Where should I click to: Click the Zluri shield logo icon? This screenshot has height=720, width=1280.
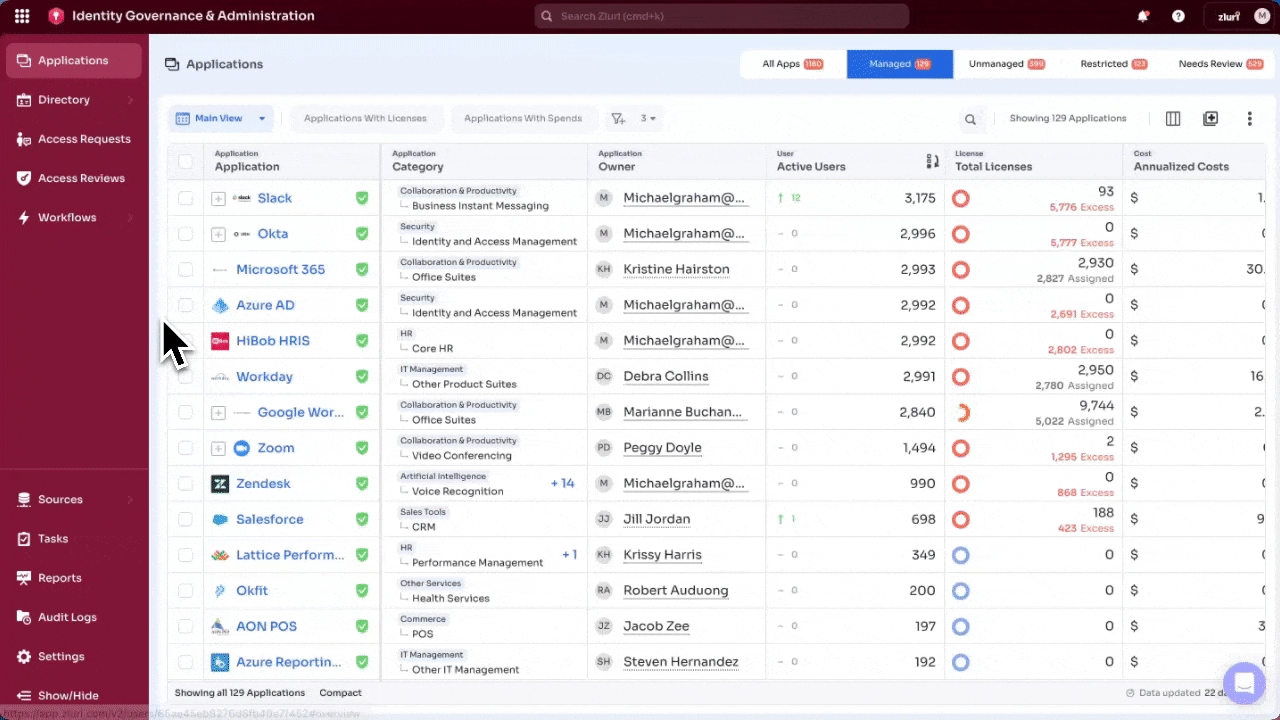click(x=56, y=16)
